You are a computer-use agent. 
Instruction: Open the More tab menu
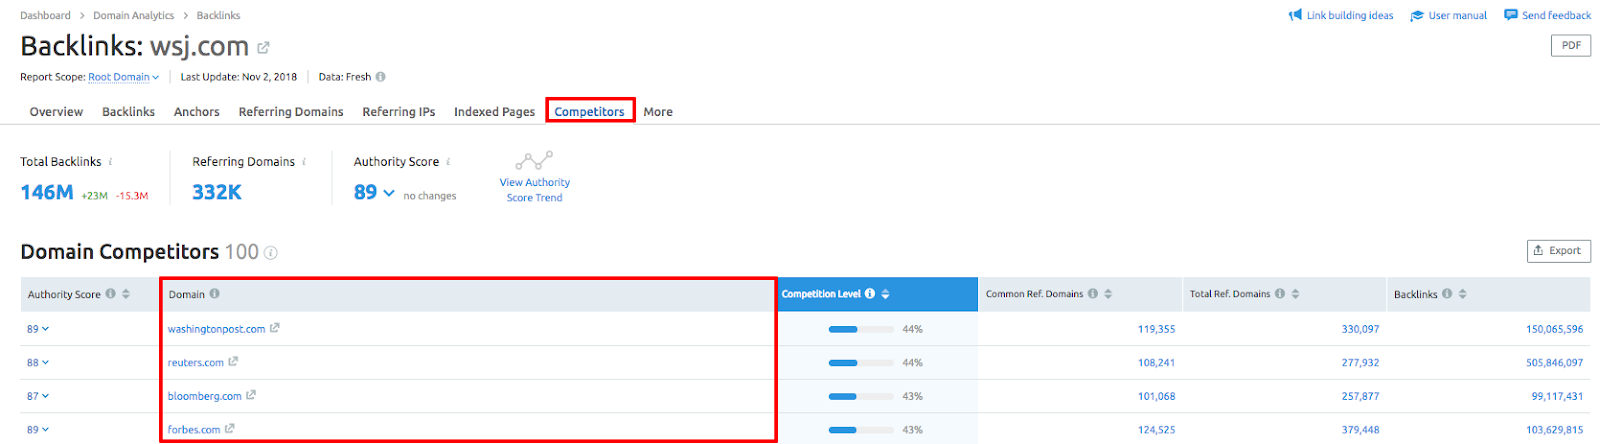click(657, 112)
